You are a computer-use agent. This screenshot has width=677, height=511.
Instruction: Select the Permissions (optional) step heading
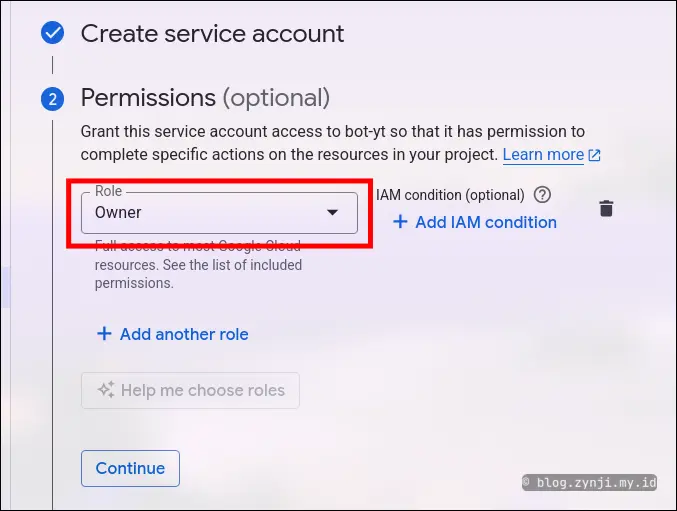coord(205,97)
